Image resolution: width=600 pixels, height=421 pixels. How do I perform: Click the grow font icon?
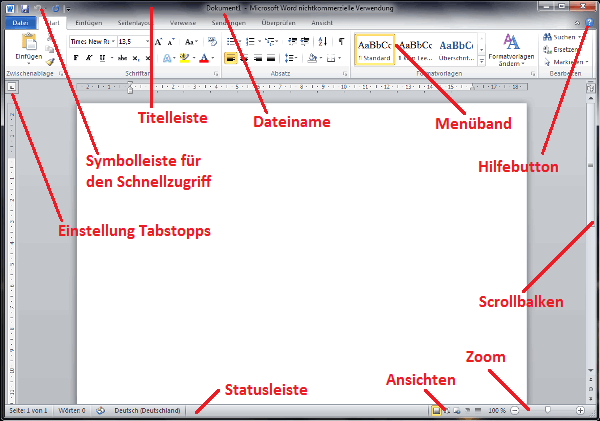[x=158, y=42]
